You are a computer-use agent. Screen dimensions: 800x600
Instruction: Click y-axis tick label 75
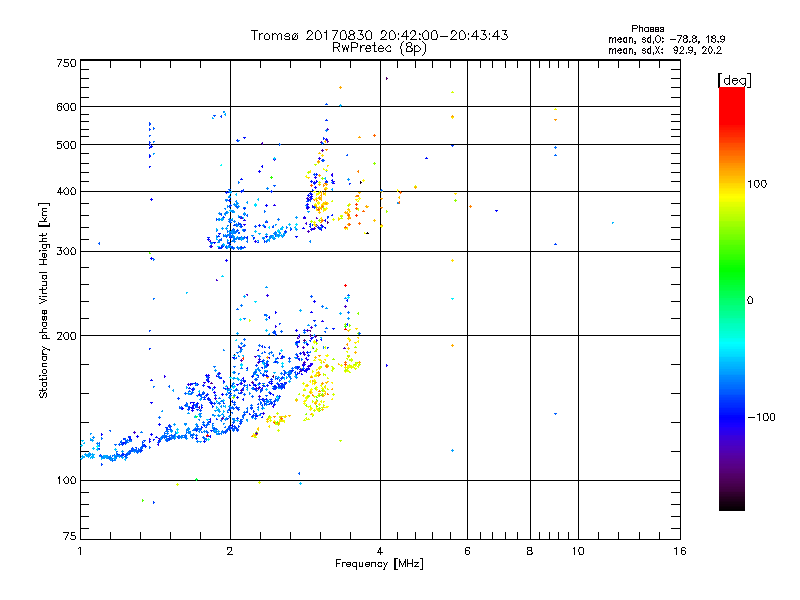70,536
